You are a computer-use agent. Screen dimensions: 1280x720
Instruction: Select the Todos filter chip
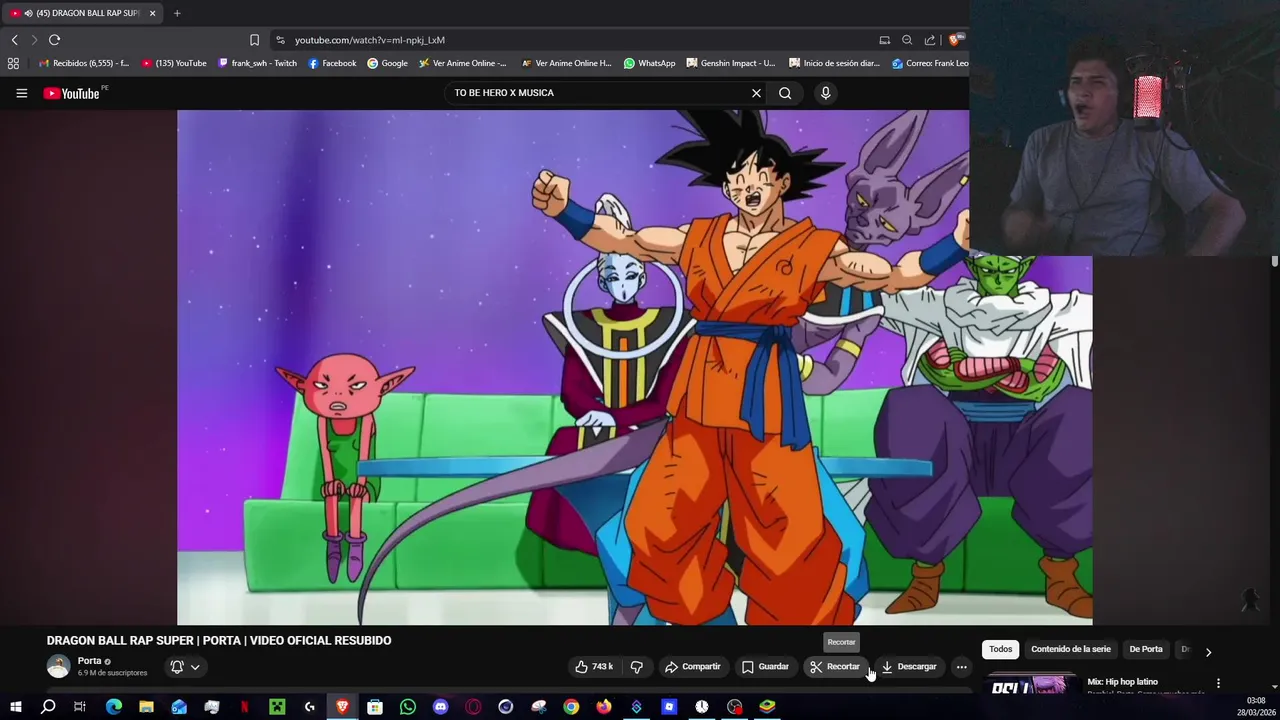[1001, 649]
